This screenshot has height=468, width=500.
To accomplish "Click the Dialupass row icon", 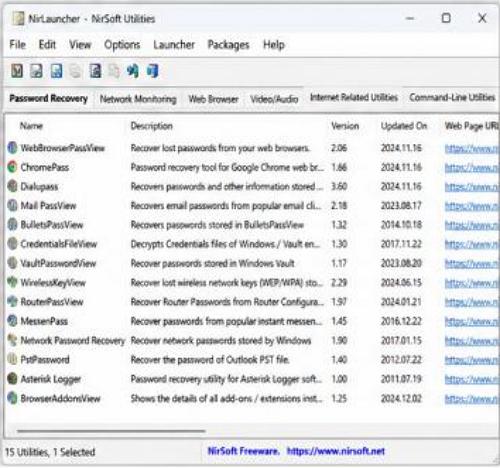I will tap(12, 186).
